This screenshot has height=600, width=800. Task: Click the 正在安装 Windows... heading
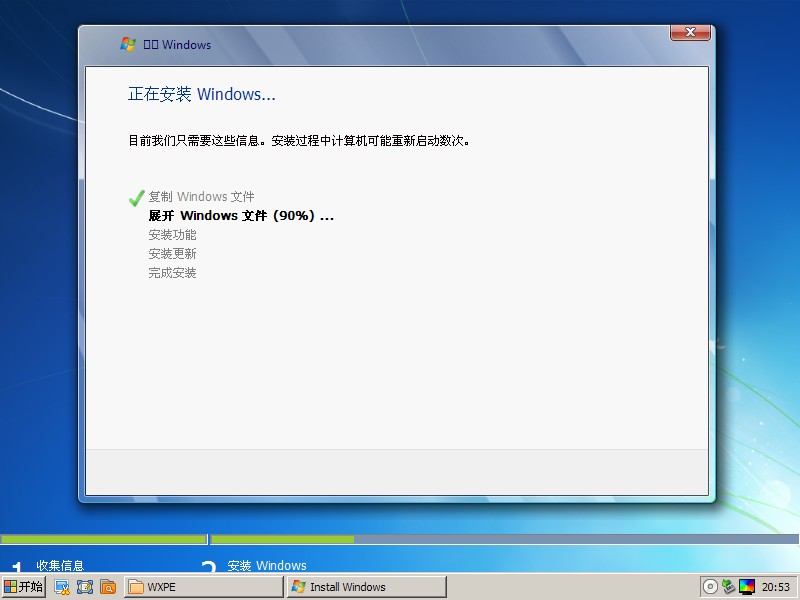point(202,94)
